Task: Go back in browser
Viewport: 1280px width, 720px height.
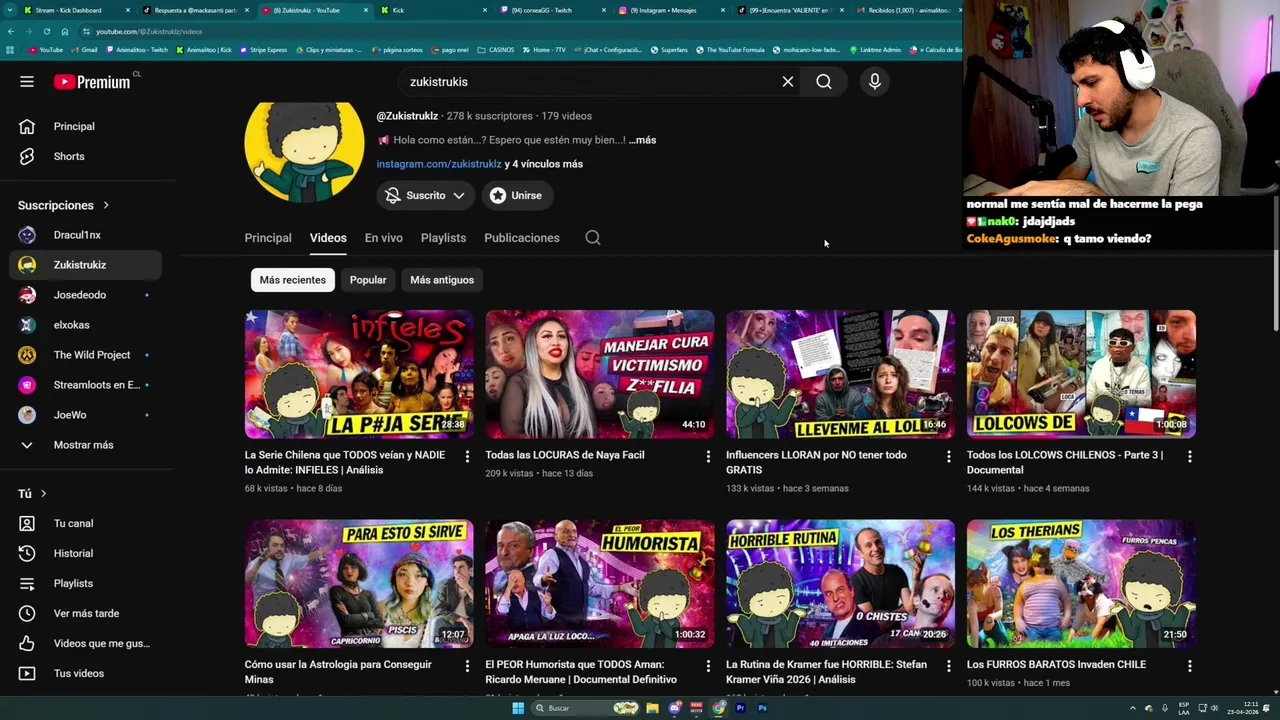Action: (11, 32)
